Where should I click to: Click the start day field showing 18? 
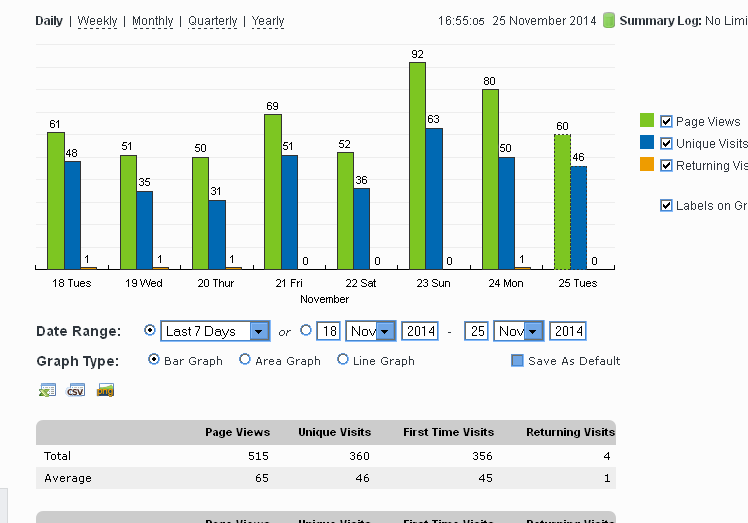[x=329, y=331]
